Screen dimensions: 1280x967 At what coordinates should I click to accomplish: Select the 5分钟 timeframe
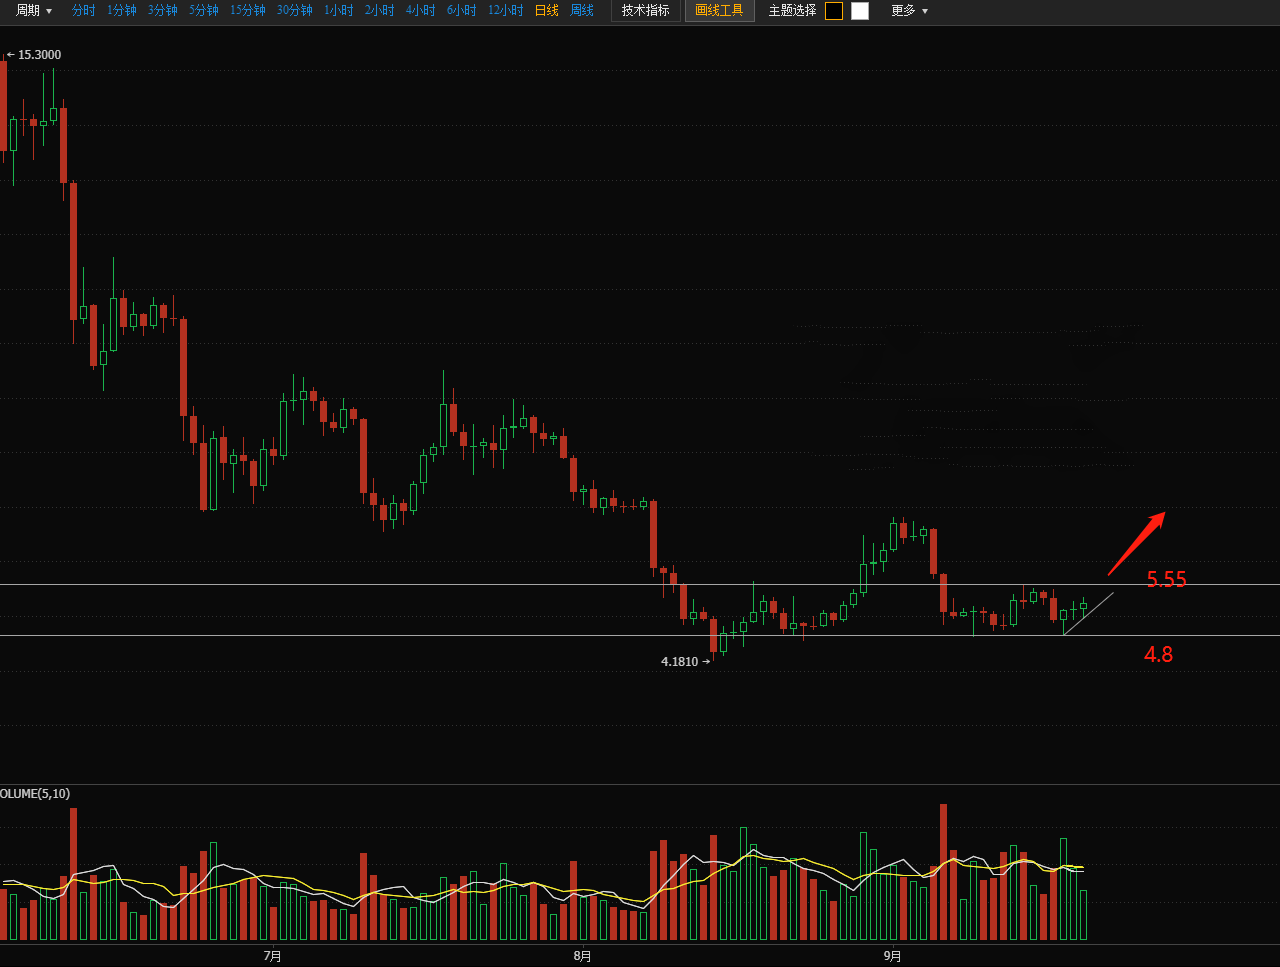tap(204, 11)
